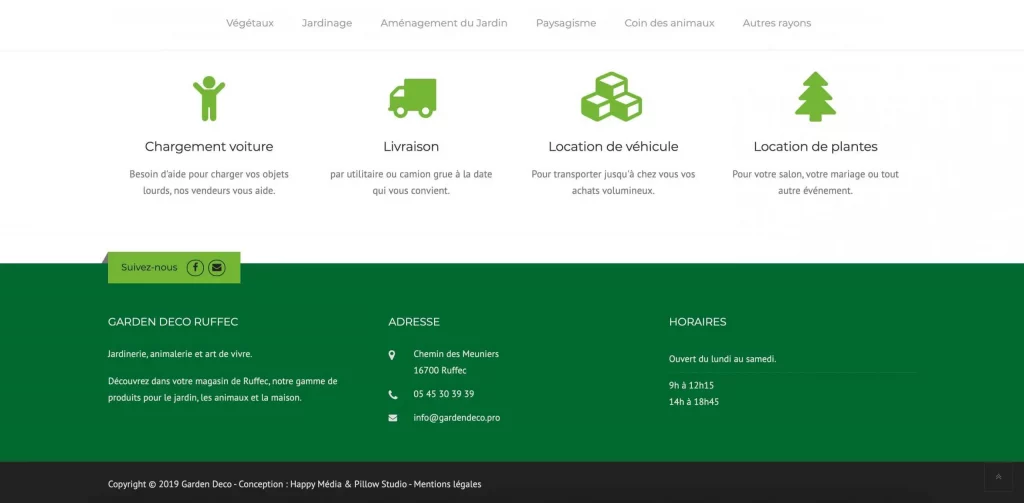Click the person icon above Chargement voiture
The image size is (1024, 503).
(209, 98)
